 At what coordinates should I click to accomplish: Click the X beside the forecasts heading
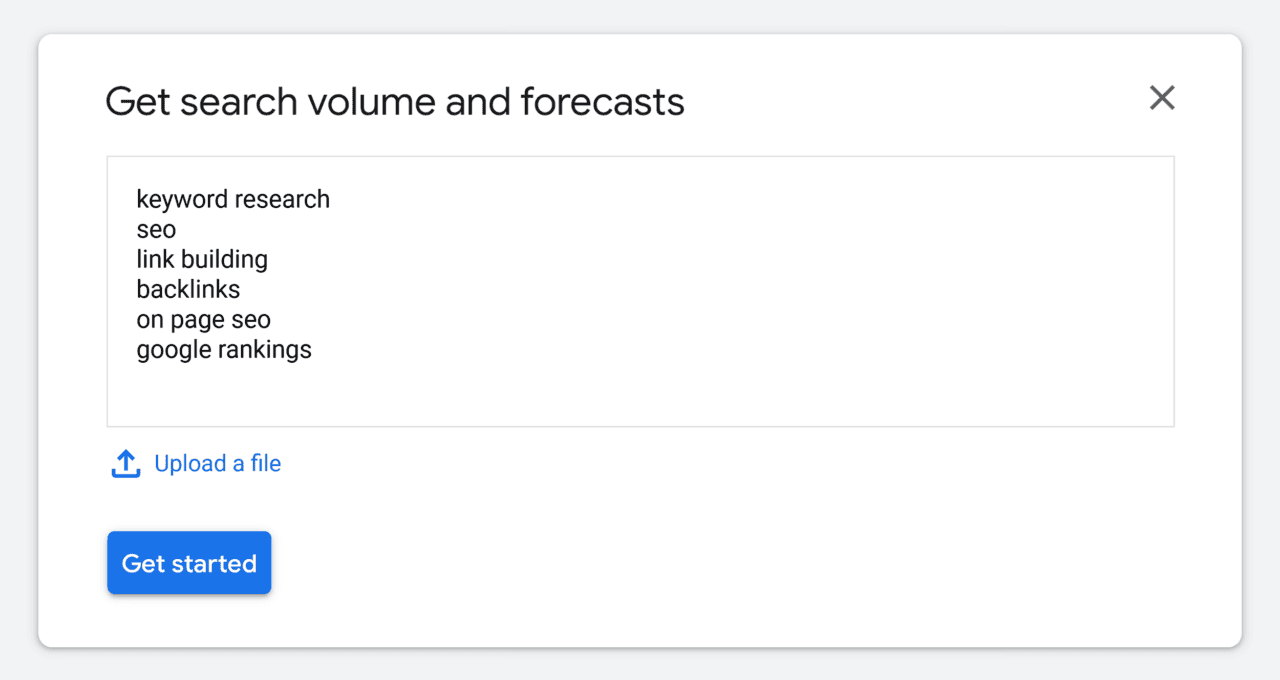point(1161,98)
